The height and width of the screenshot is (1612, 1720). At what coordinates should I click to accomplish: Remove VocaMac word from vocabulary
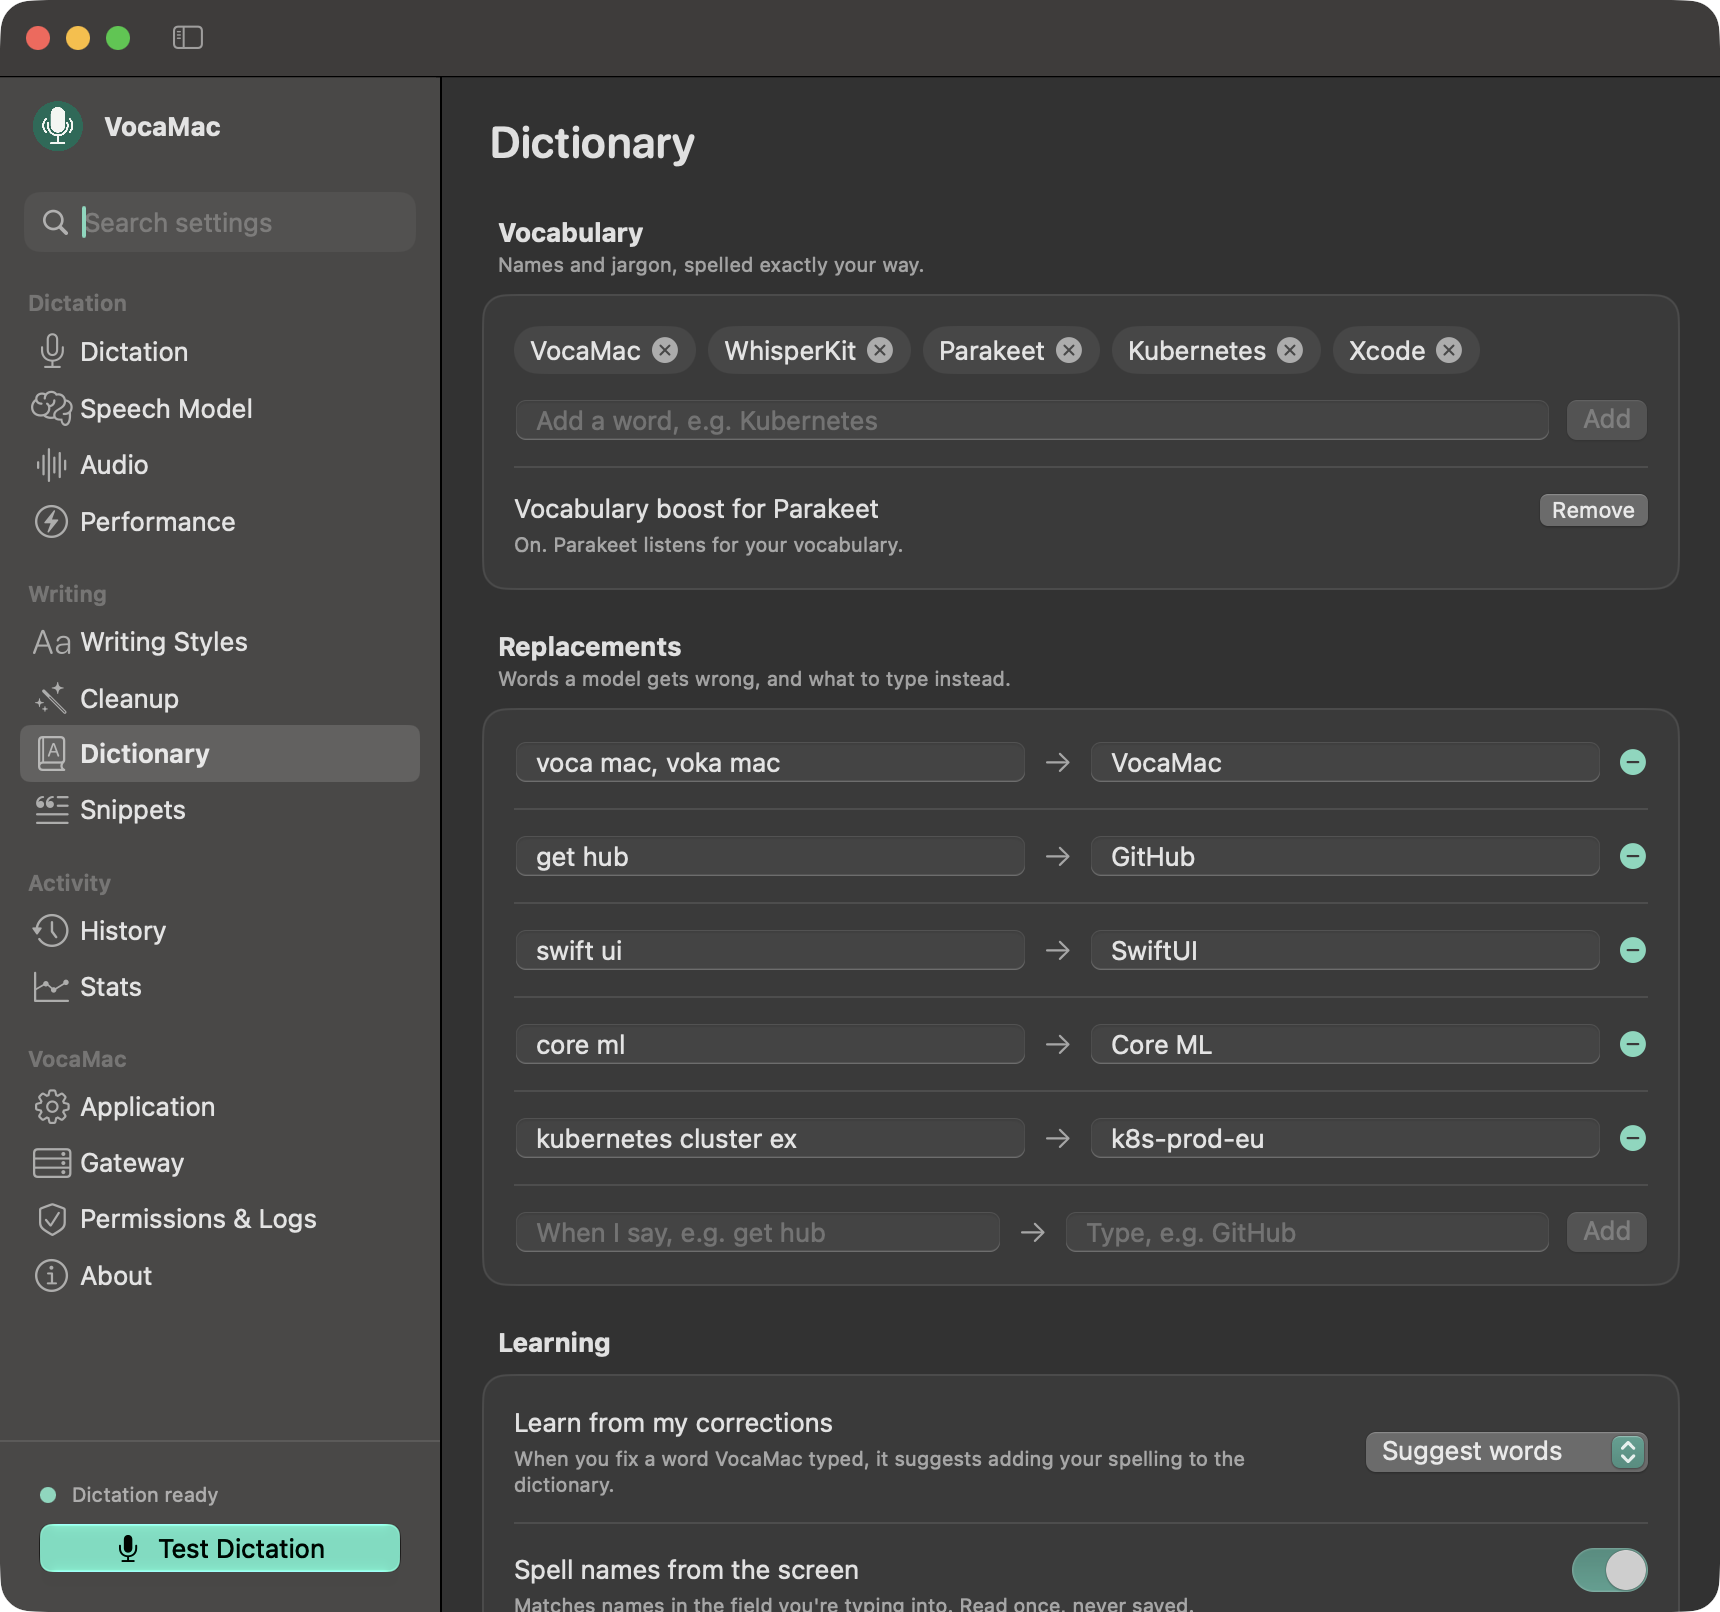665,350
